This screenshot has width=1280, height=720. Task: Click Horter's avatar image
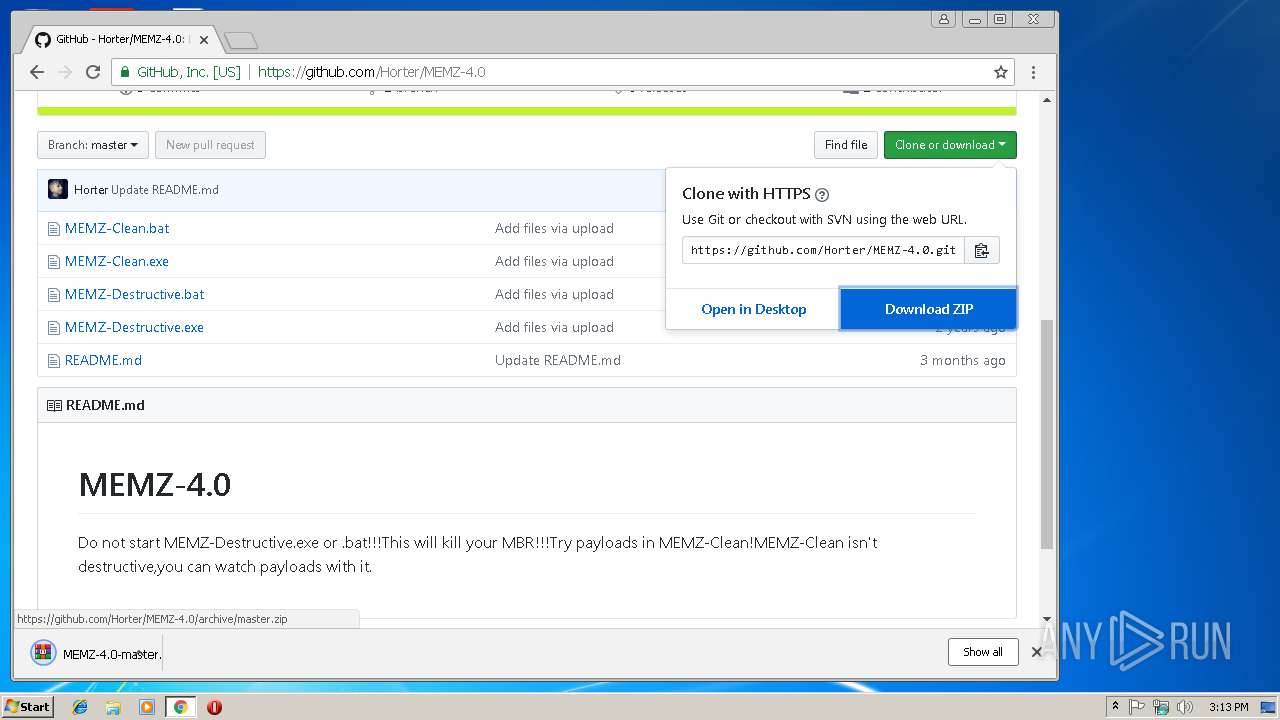pos(58,189)
